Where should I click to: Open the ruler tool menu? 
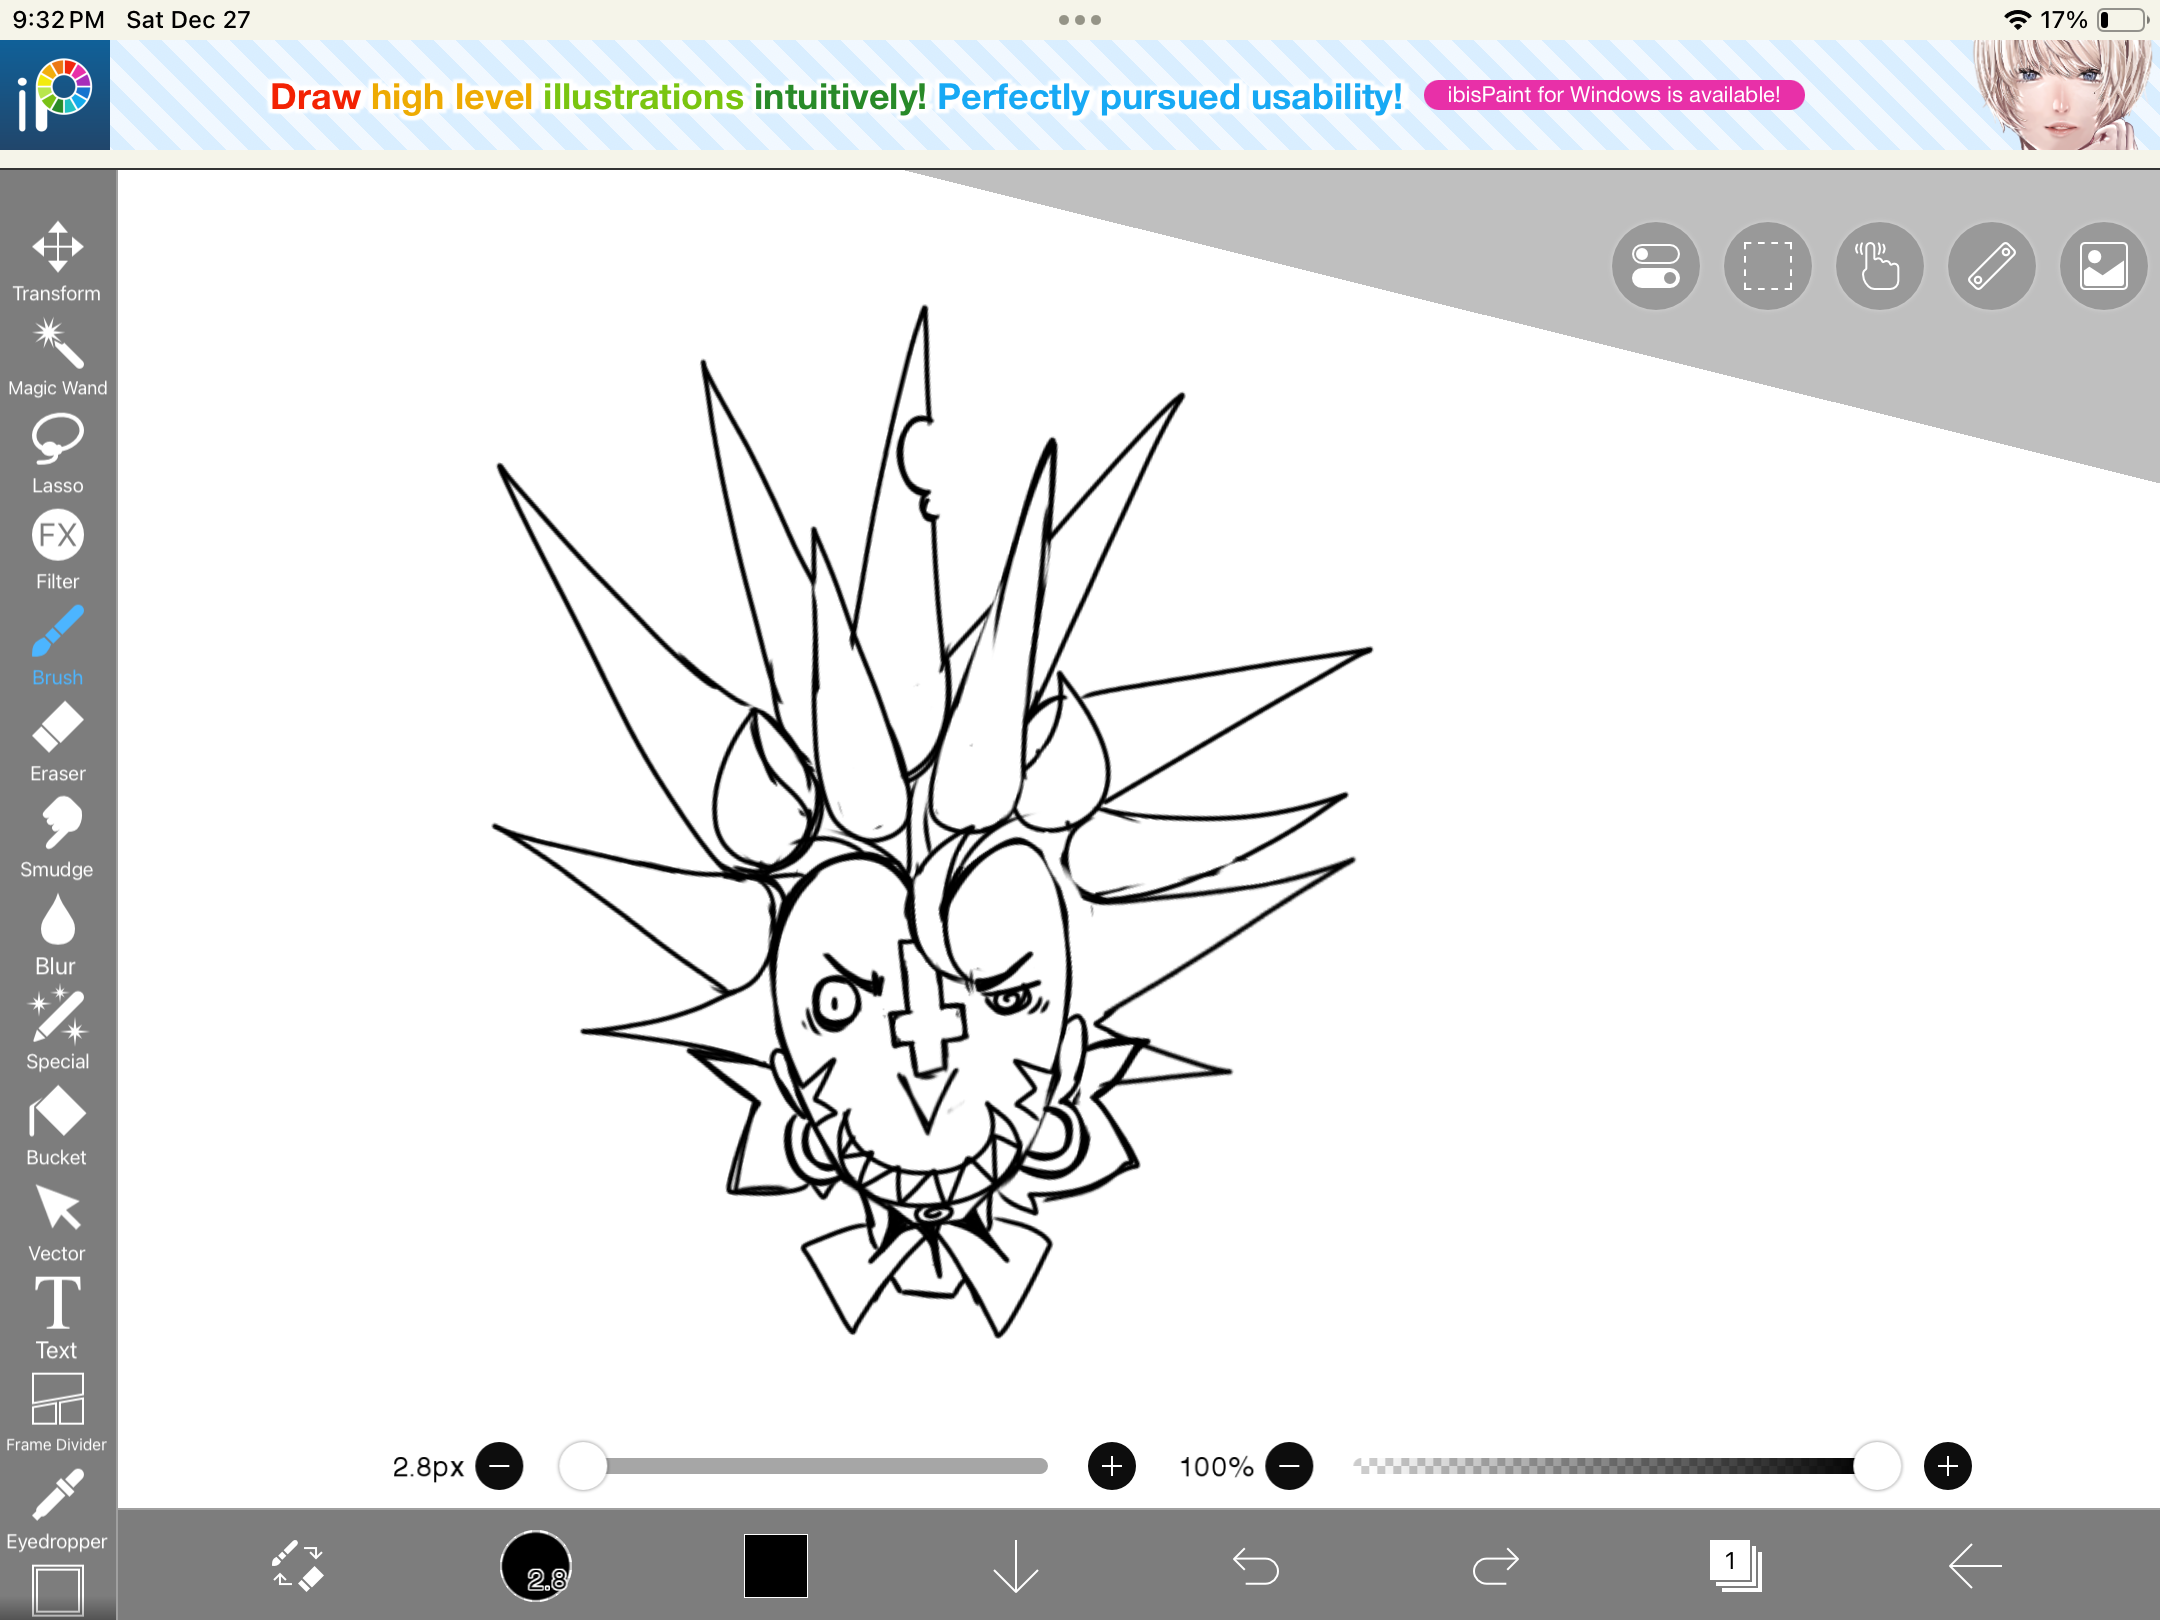pos(1991,266)
